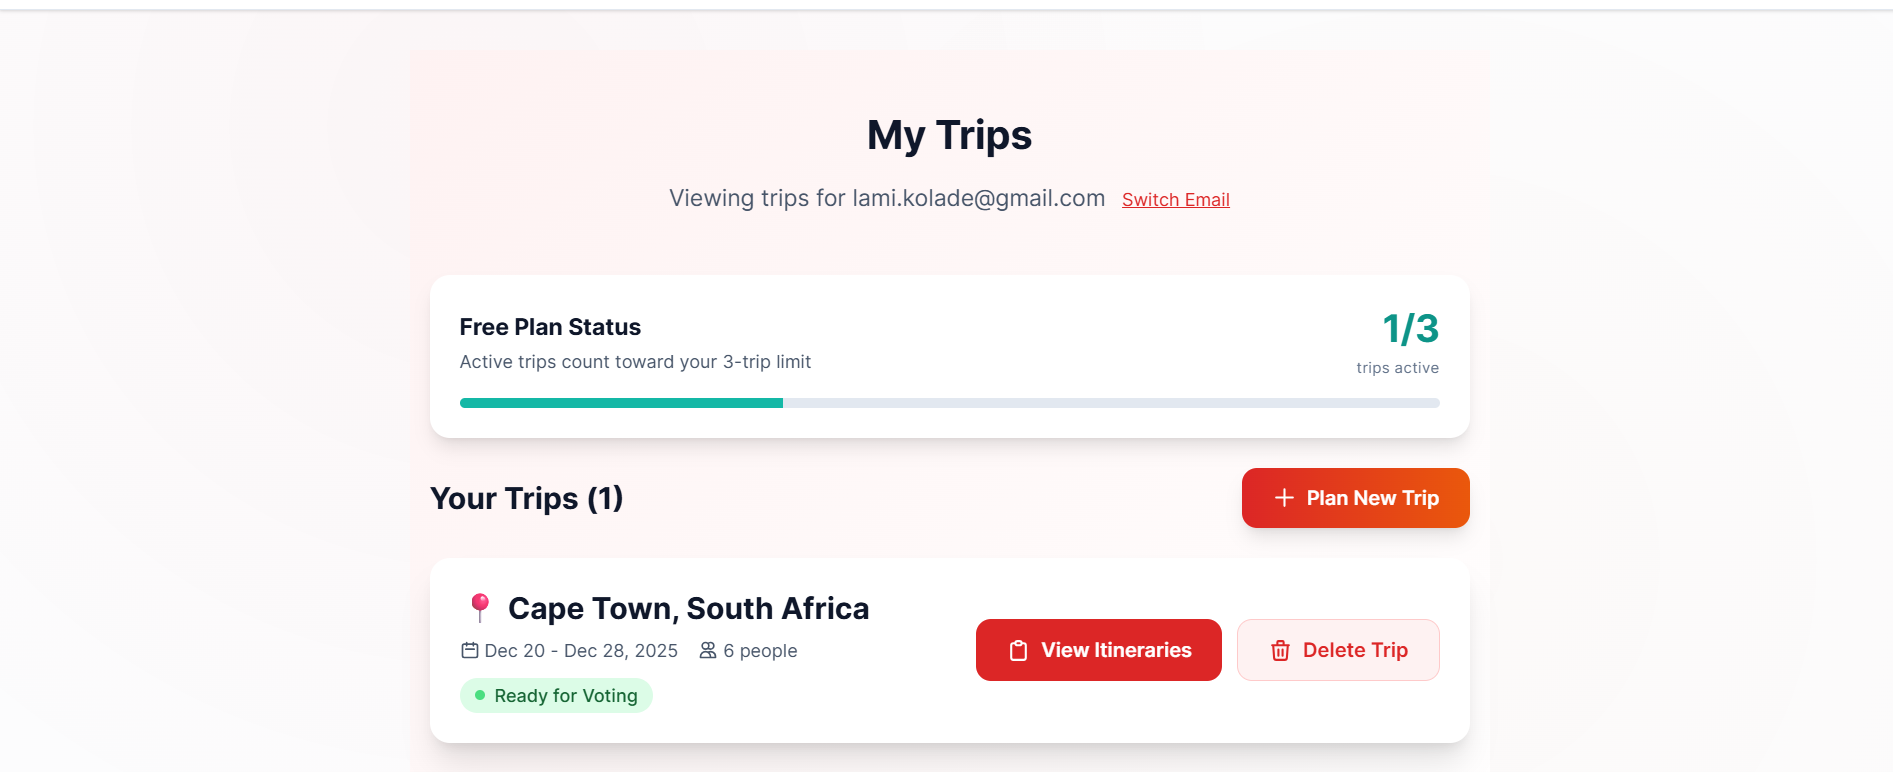Click the red location pin icon
Screen dimensions: 1893x772
click(x=480, y=607)
